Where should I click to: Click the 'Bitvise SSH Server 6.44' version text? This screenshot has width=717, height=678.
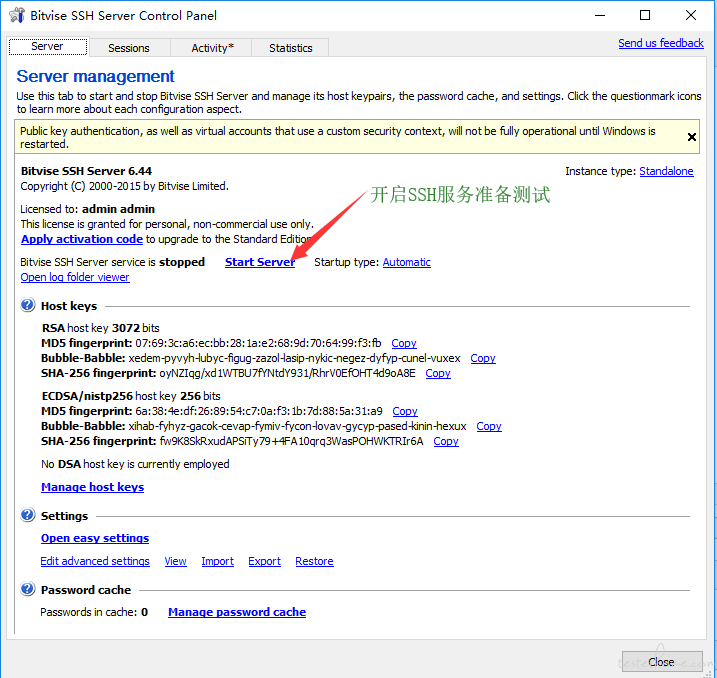(x=86, y=171)
